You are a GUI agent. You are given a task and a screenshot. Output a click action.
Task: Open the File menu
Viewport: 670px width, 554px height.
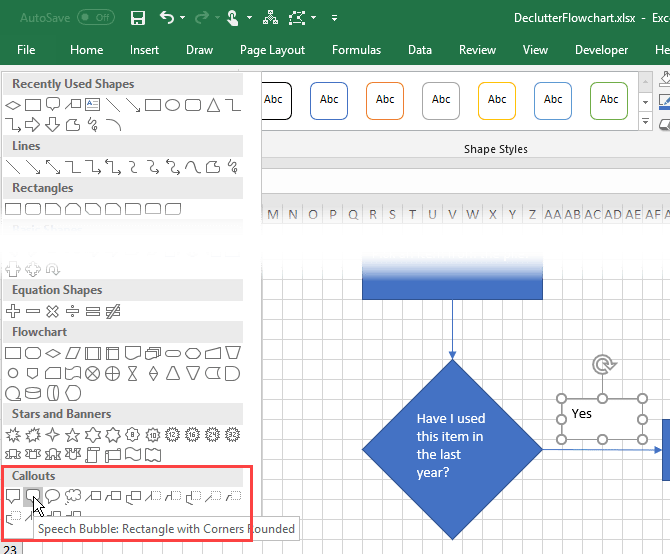click(26, 50)
